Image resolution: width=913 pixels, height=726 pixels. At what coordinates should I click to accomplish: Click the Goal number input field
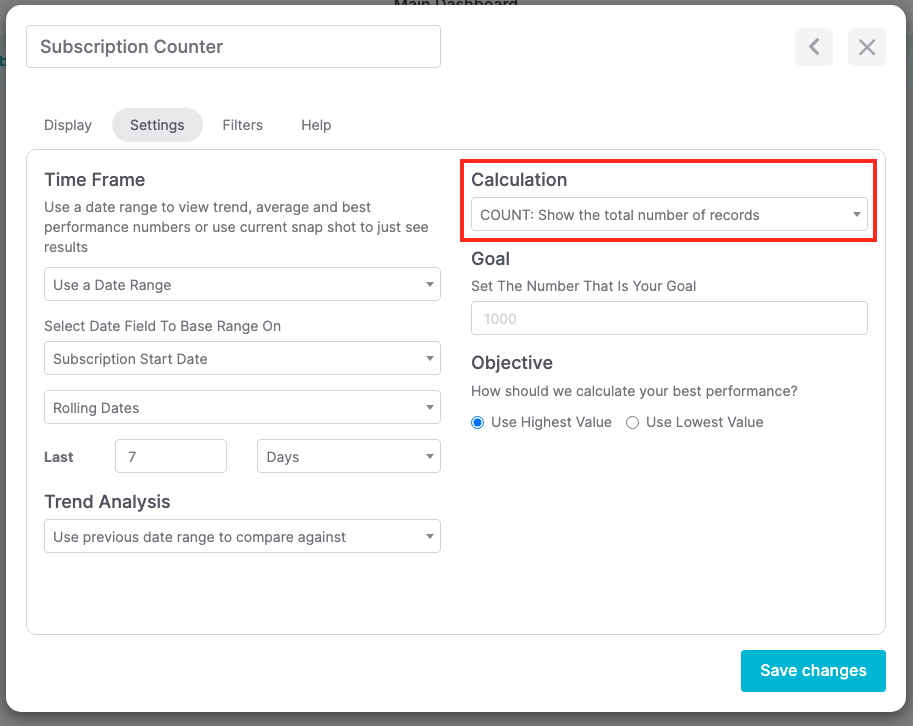pos(668,319)
